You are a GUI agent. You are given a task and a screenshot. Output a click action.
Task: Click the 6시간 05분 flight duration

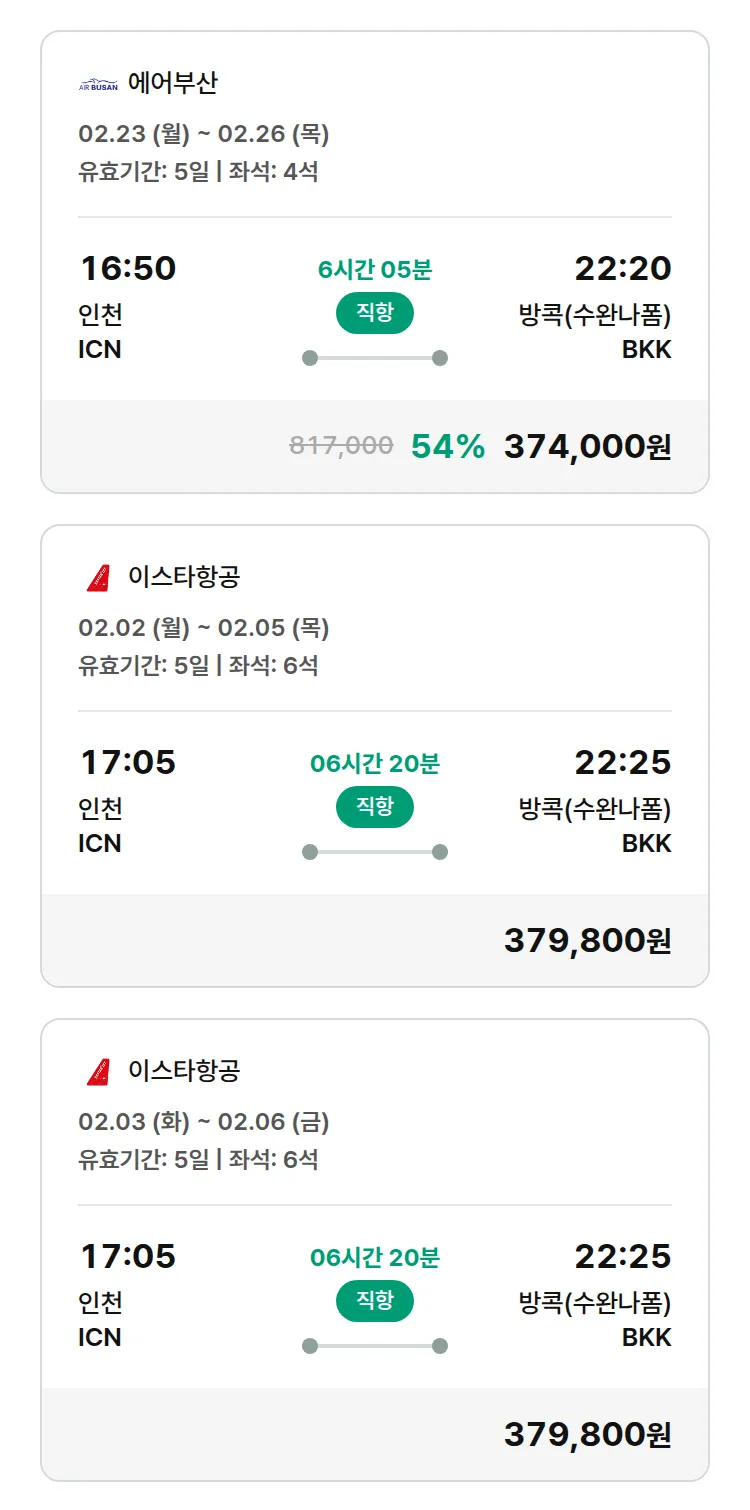click(x=375, y=270)
